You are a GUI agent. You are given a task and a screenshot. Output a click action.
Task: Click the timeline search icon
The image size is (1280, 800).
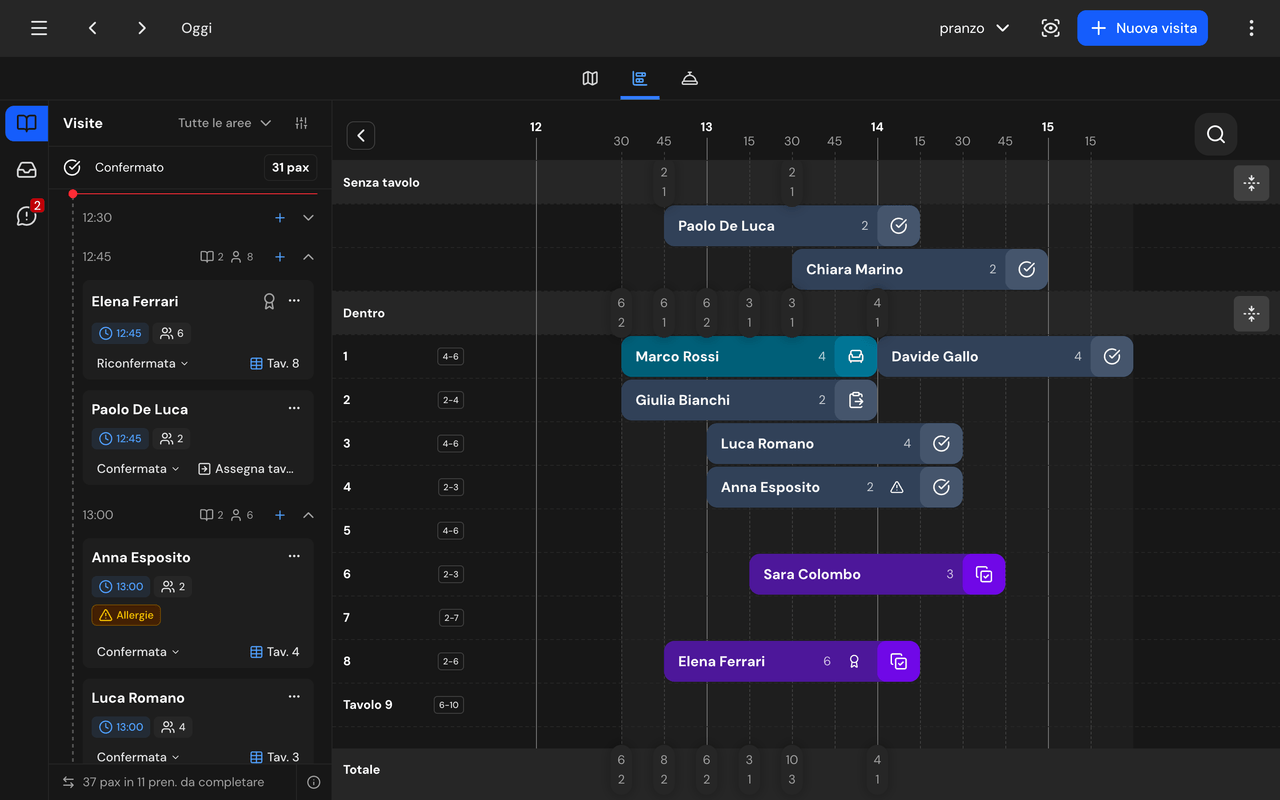1216,134
